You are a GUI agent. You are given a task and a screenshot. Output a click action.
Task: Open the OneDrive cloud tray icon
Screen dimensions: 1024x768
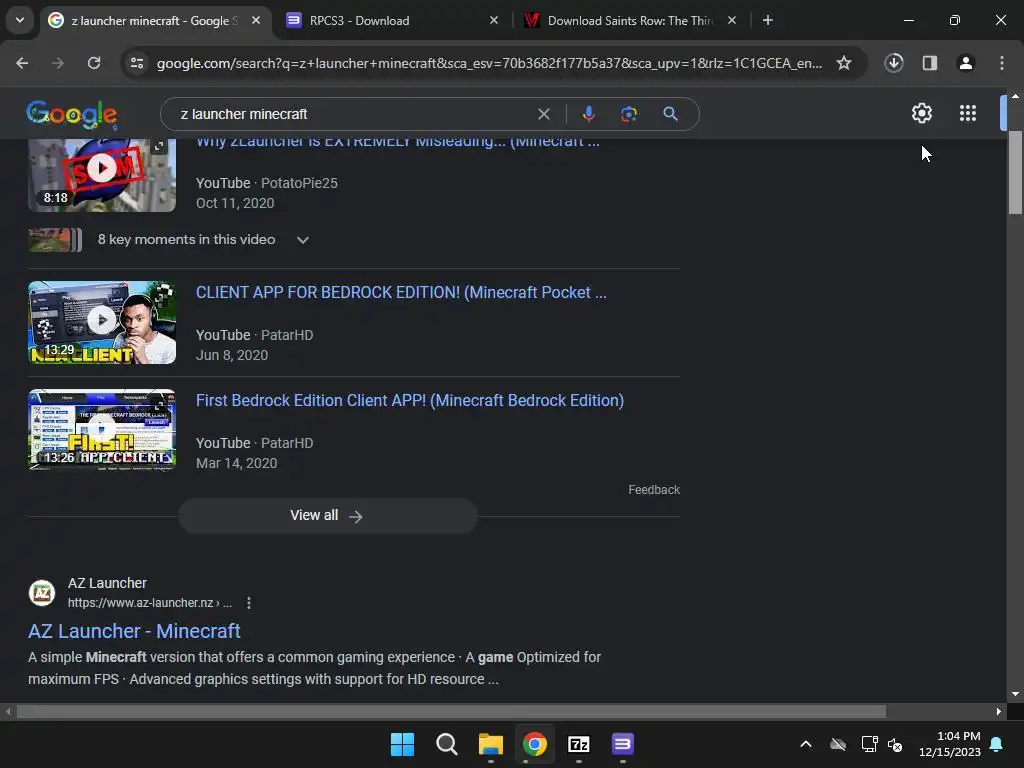[838, 744]
